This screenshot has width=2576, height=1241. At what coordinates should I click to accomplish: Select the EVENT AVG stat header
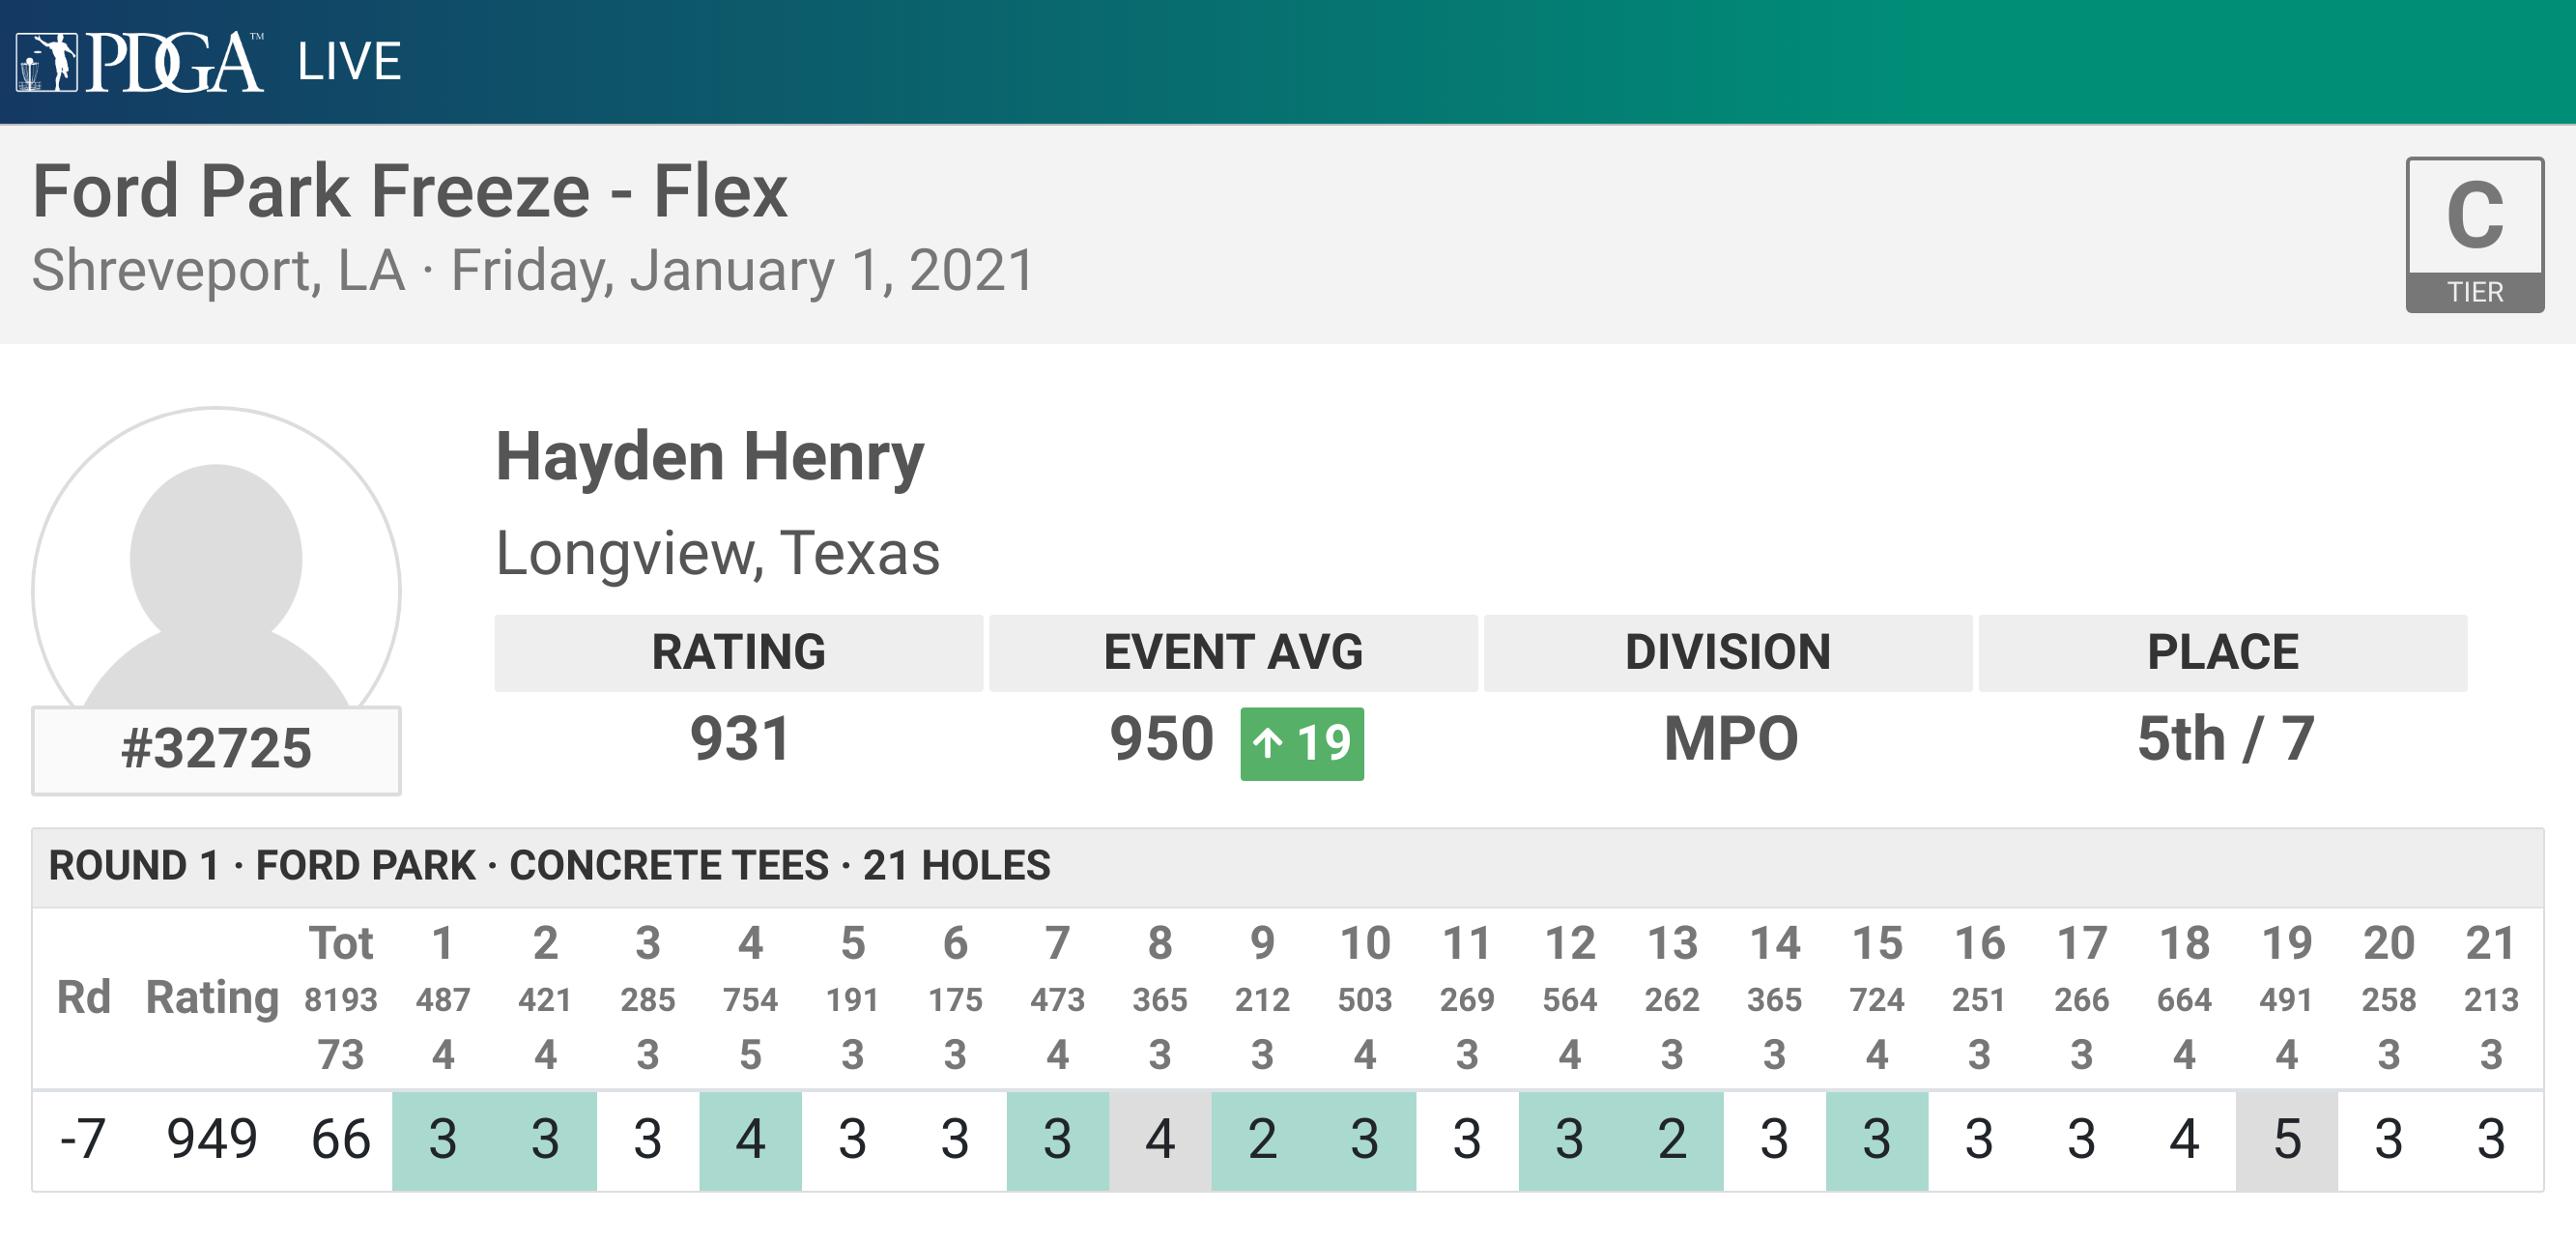click(x=1233, y=652)
